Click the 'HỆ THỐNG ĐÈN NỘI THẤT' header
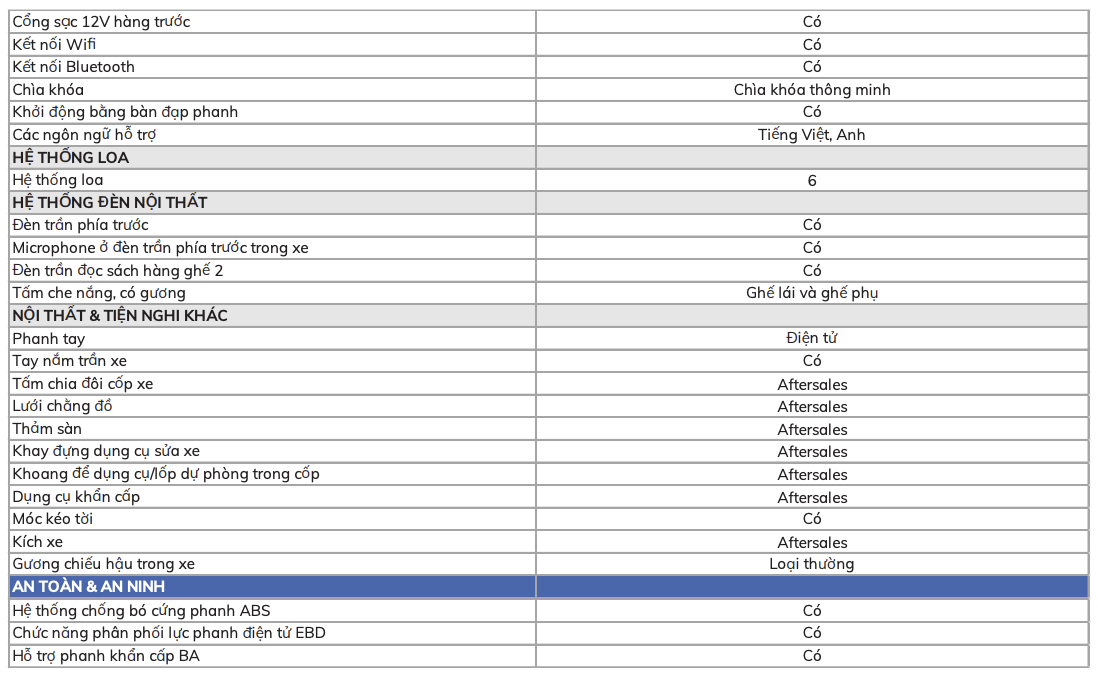Image resolution: width=1098 pixels, height=678 pixels. 110,203
